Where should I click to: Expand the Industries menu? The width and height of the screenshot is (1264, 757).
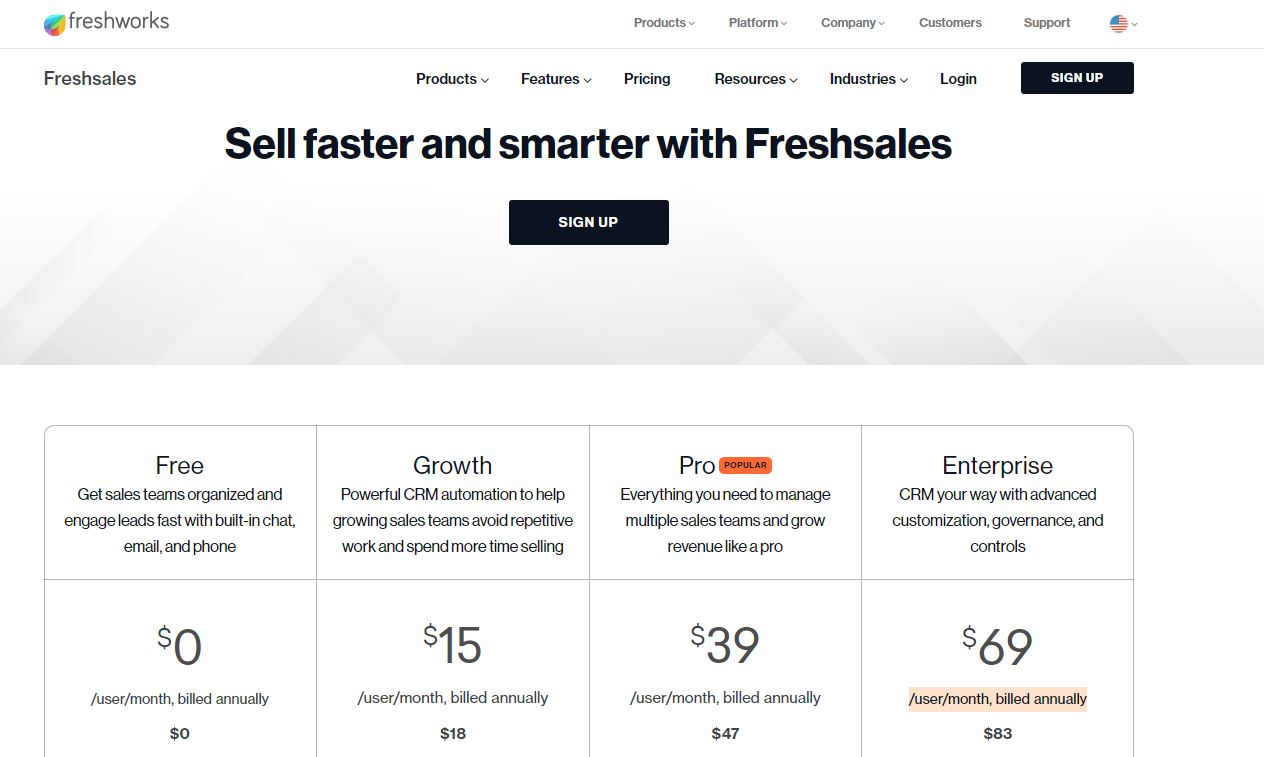[x=869, y=79]
